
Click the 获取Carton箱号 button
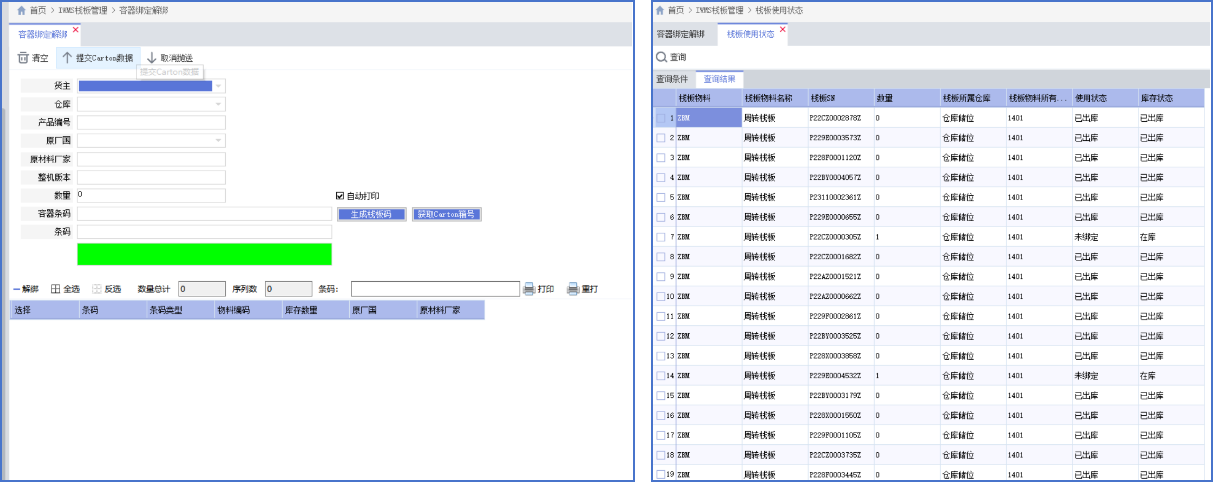(x=446, y=214)
